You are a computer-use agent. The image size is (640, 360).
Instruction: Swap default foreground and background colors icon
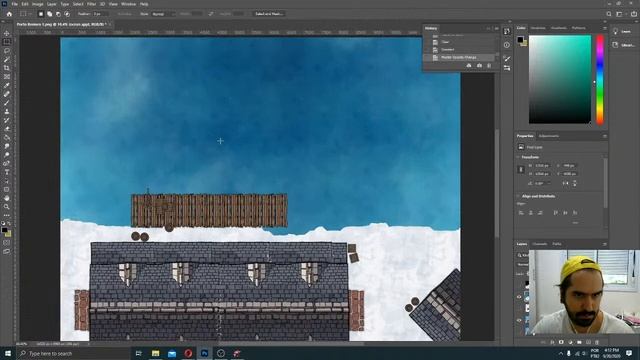[x=9, y=224]
